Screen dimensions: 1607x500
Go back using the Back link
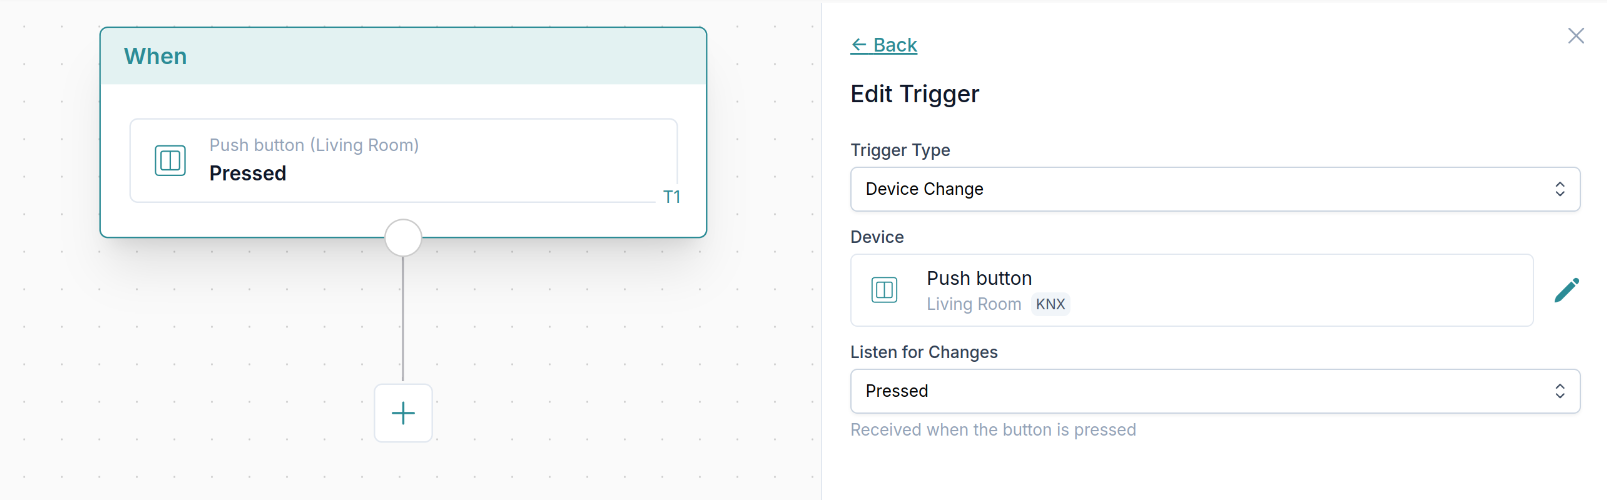[x=895, y=45]
